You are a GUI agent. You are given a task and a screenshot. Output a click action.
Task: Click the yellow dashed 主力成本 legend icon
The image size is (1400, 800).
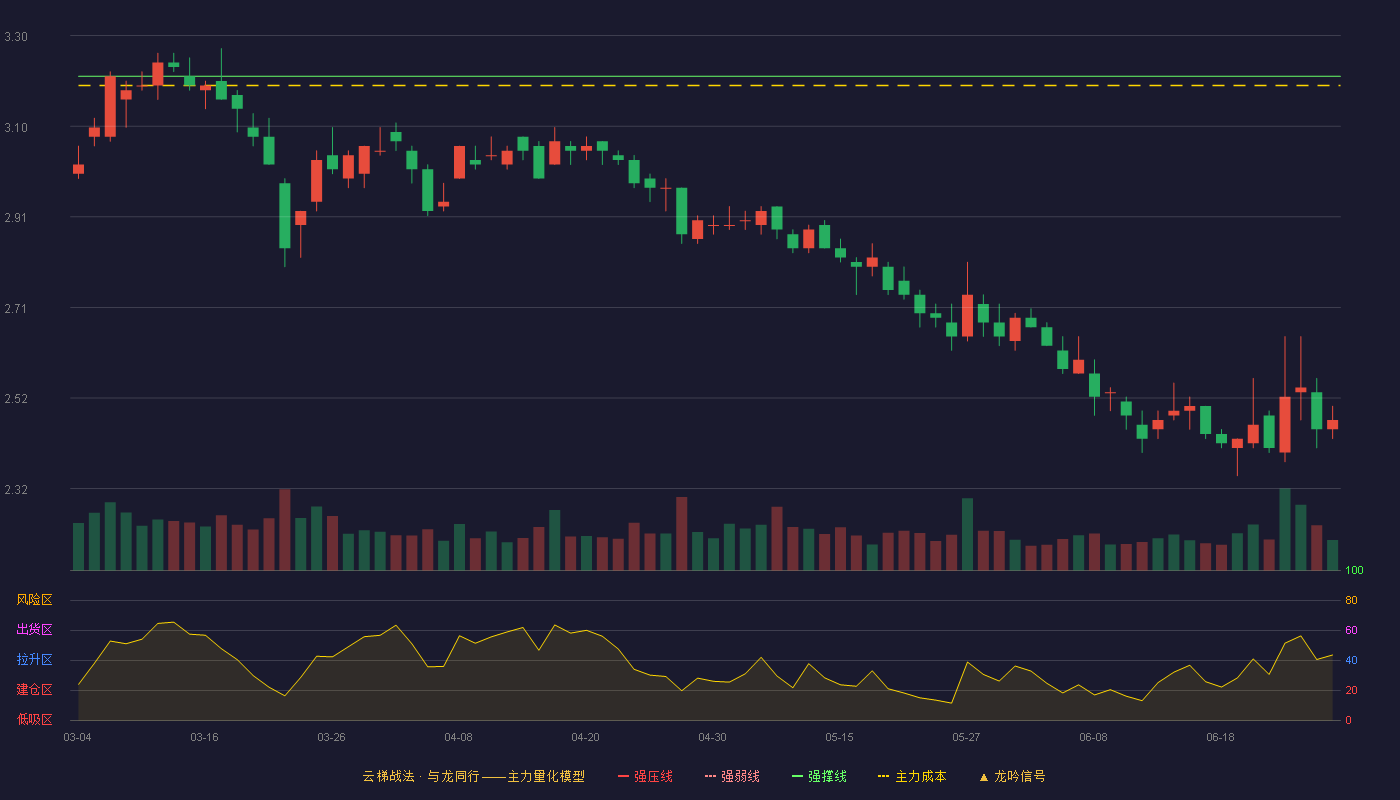(x=884, y=776)
